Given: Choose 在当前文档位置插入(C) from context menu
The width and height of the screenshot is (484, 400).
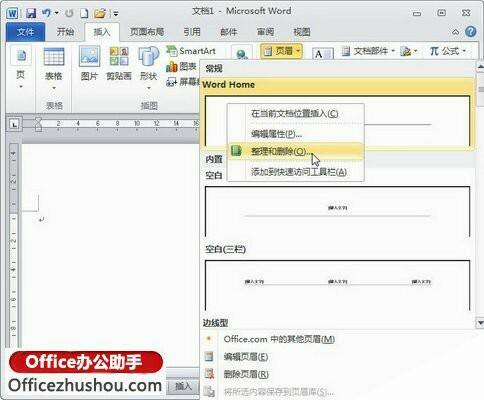Looking at the screenshot, I should pos(295,114).
